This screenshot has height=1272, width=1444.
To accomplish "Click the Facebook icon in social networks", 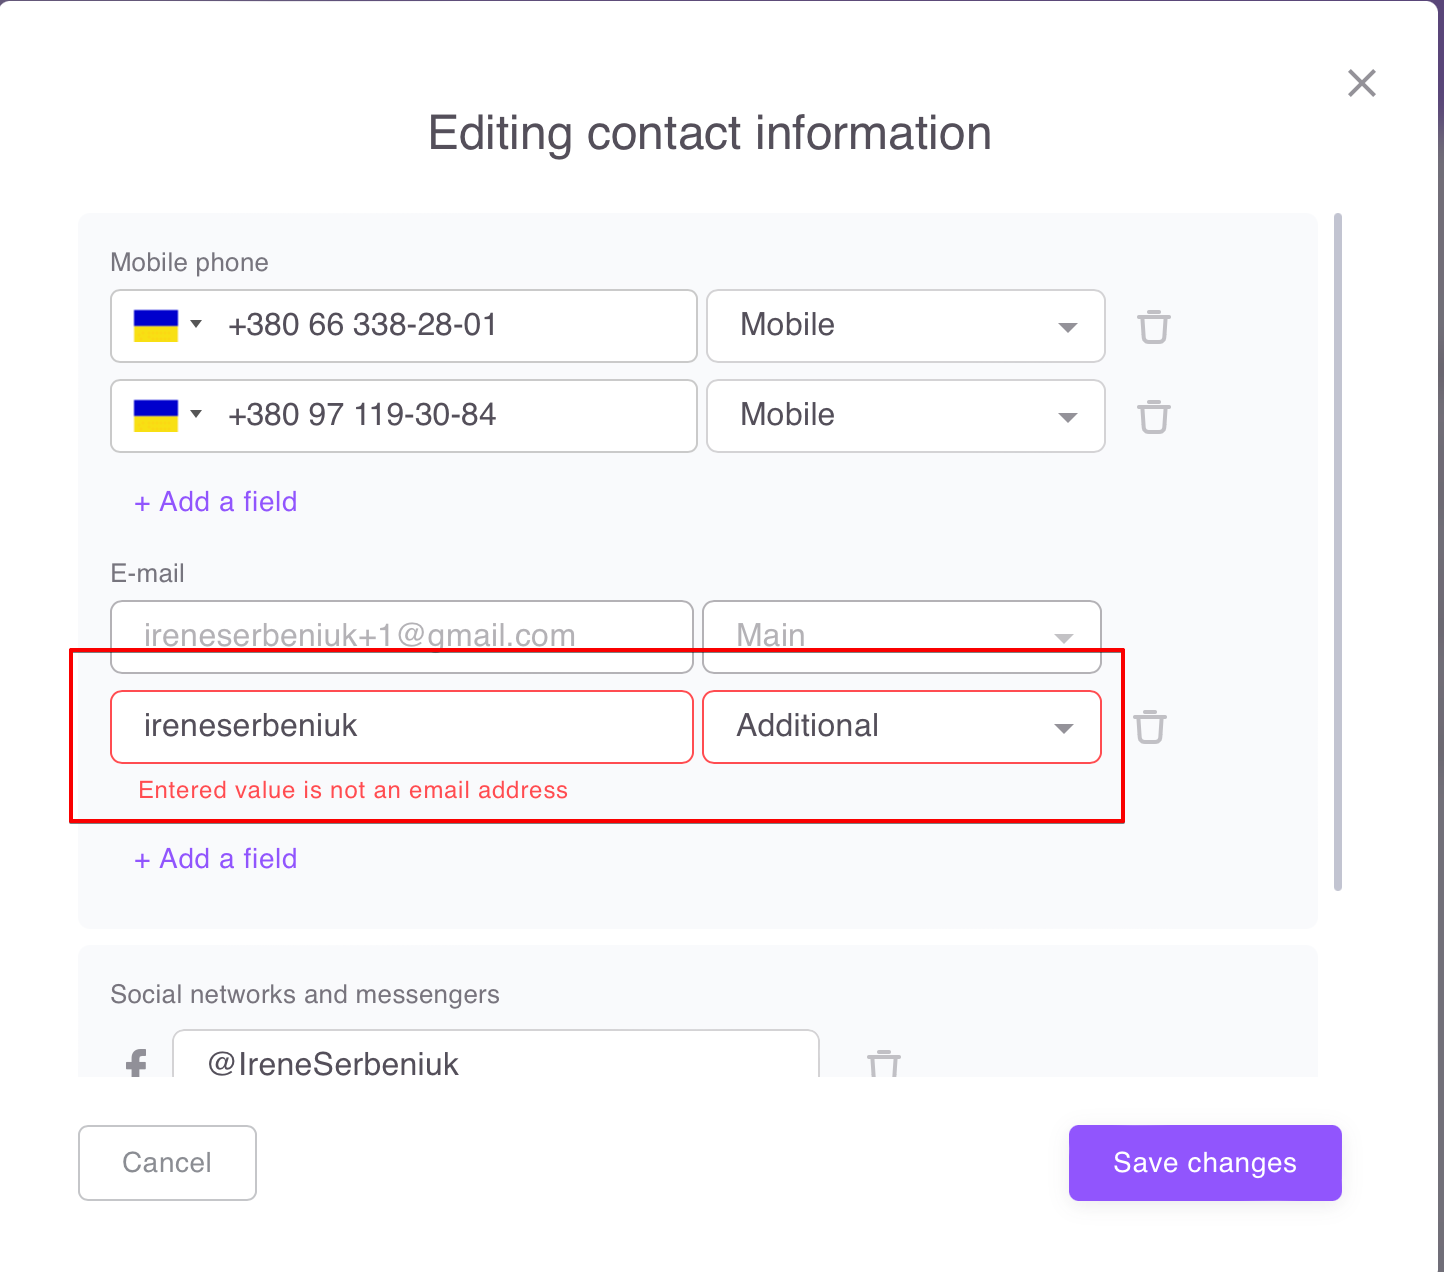I will click(137, 1063).
